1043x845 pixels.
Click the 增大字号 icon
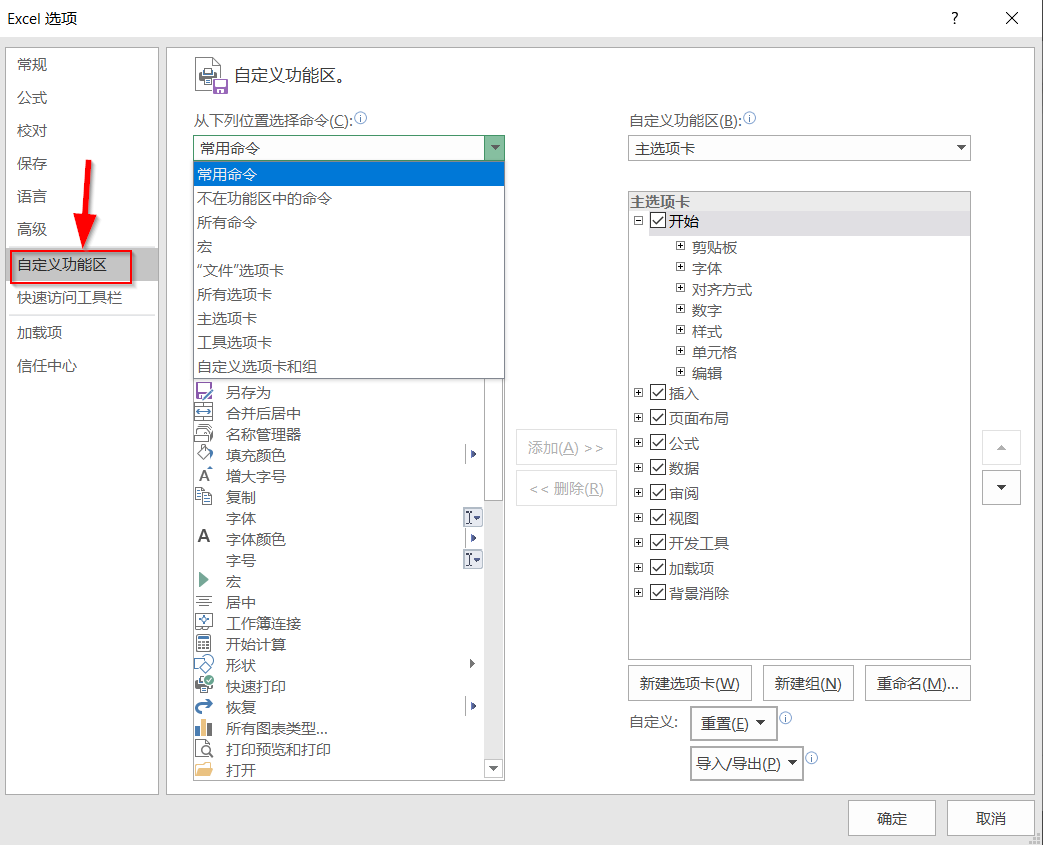(204, 476)
